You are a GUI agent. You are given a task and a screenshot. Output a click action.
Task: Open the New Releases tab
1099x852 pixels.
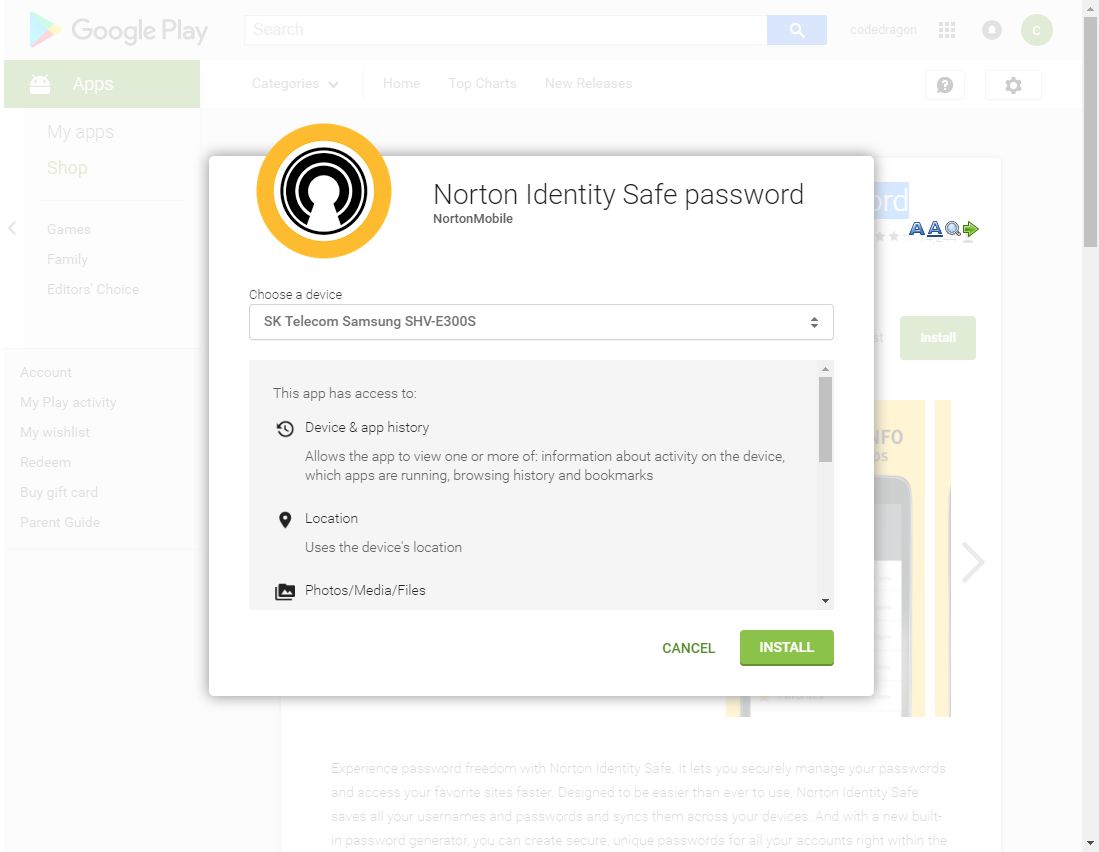click(x=589, y=84)
